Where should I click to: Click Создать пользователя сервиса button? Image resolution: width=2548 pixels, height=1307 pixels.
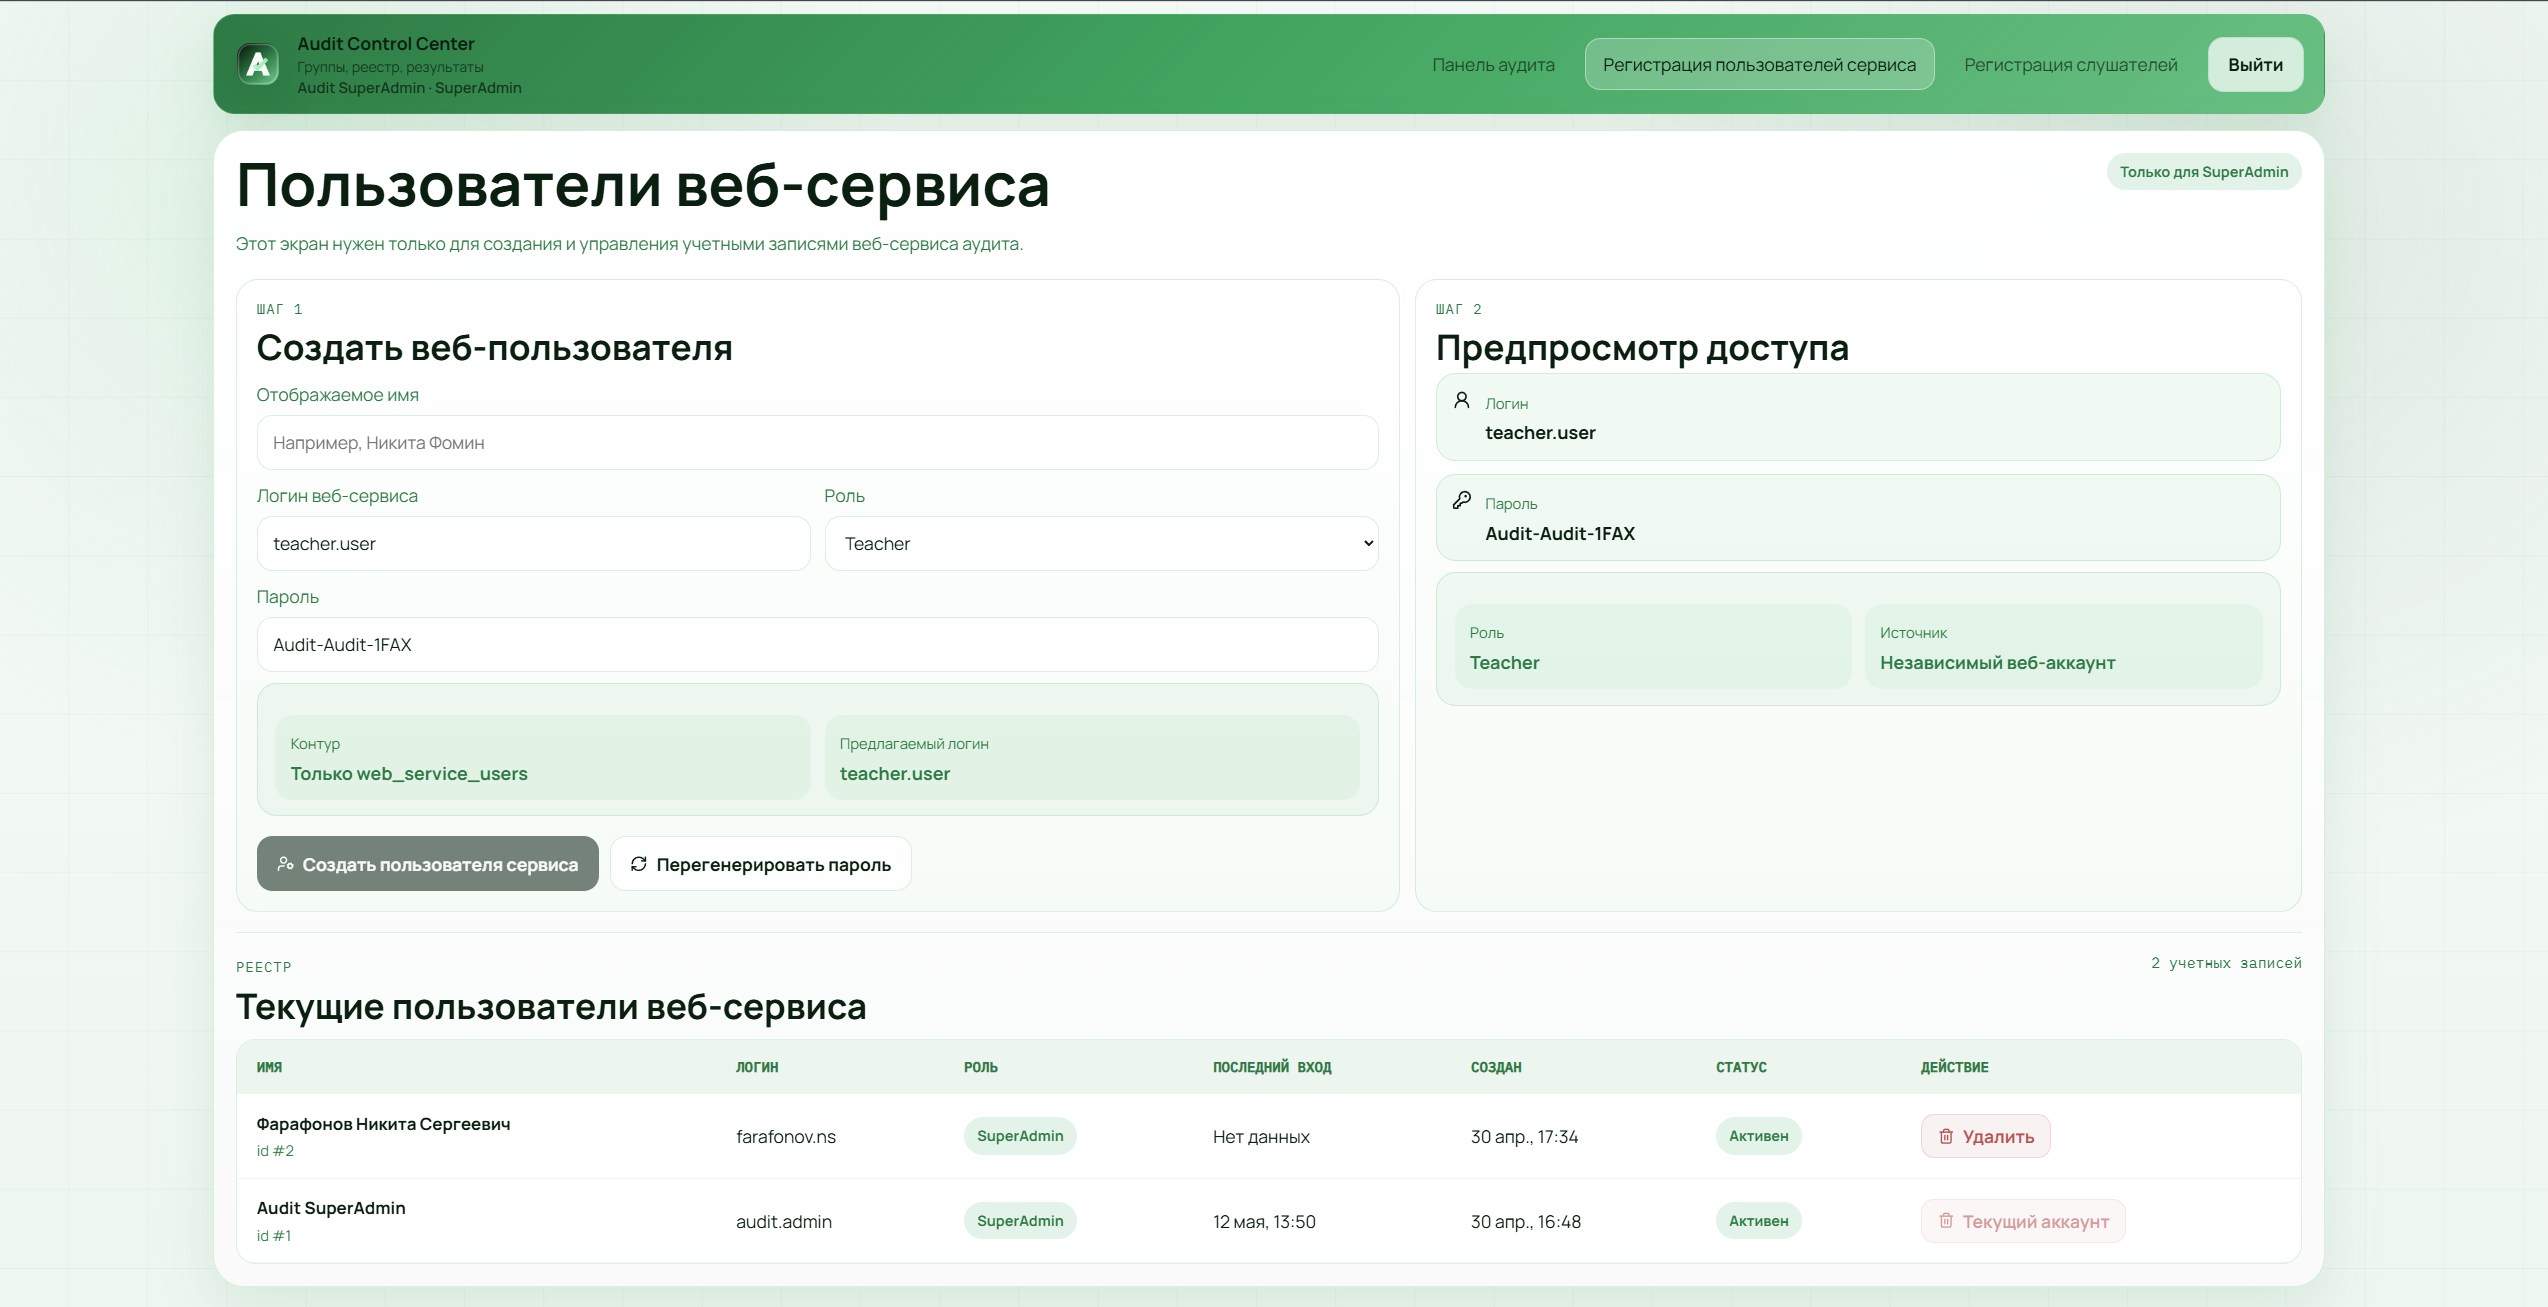[x=428, y=864]
